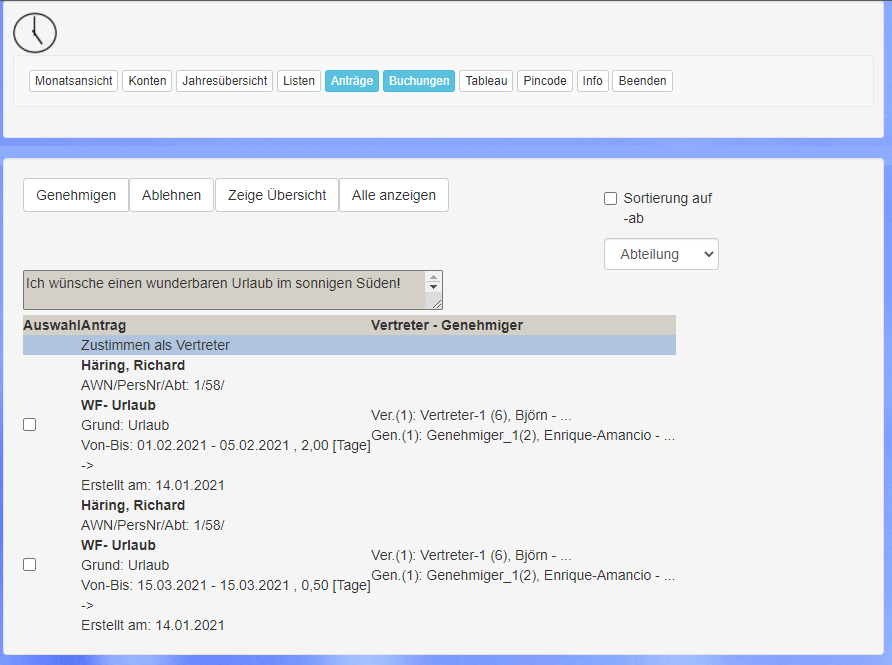This screenshot has height=665, width=892.
Task: Open the Pincode page
Action: point(545,81)
